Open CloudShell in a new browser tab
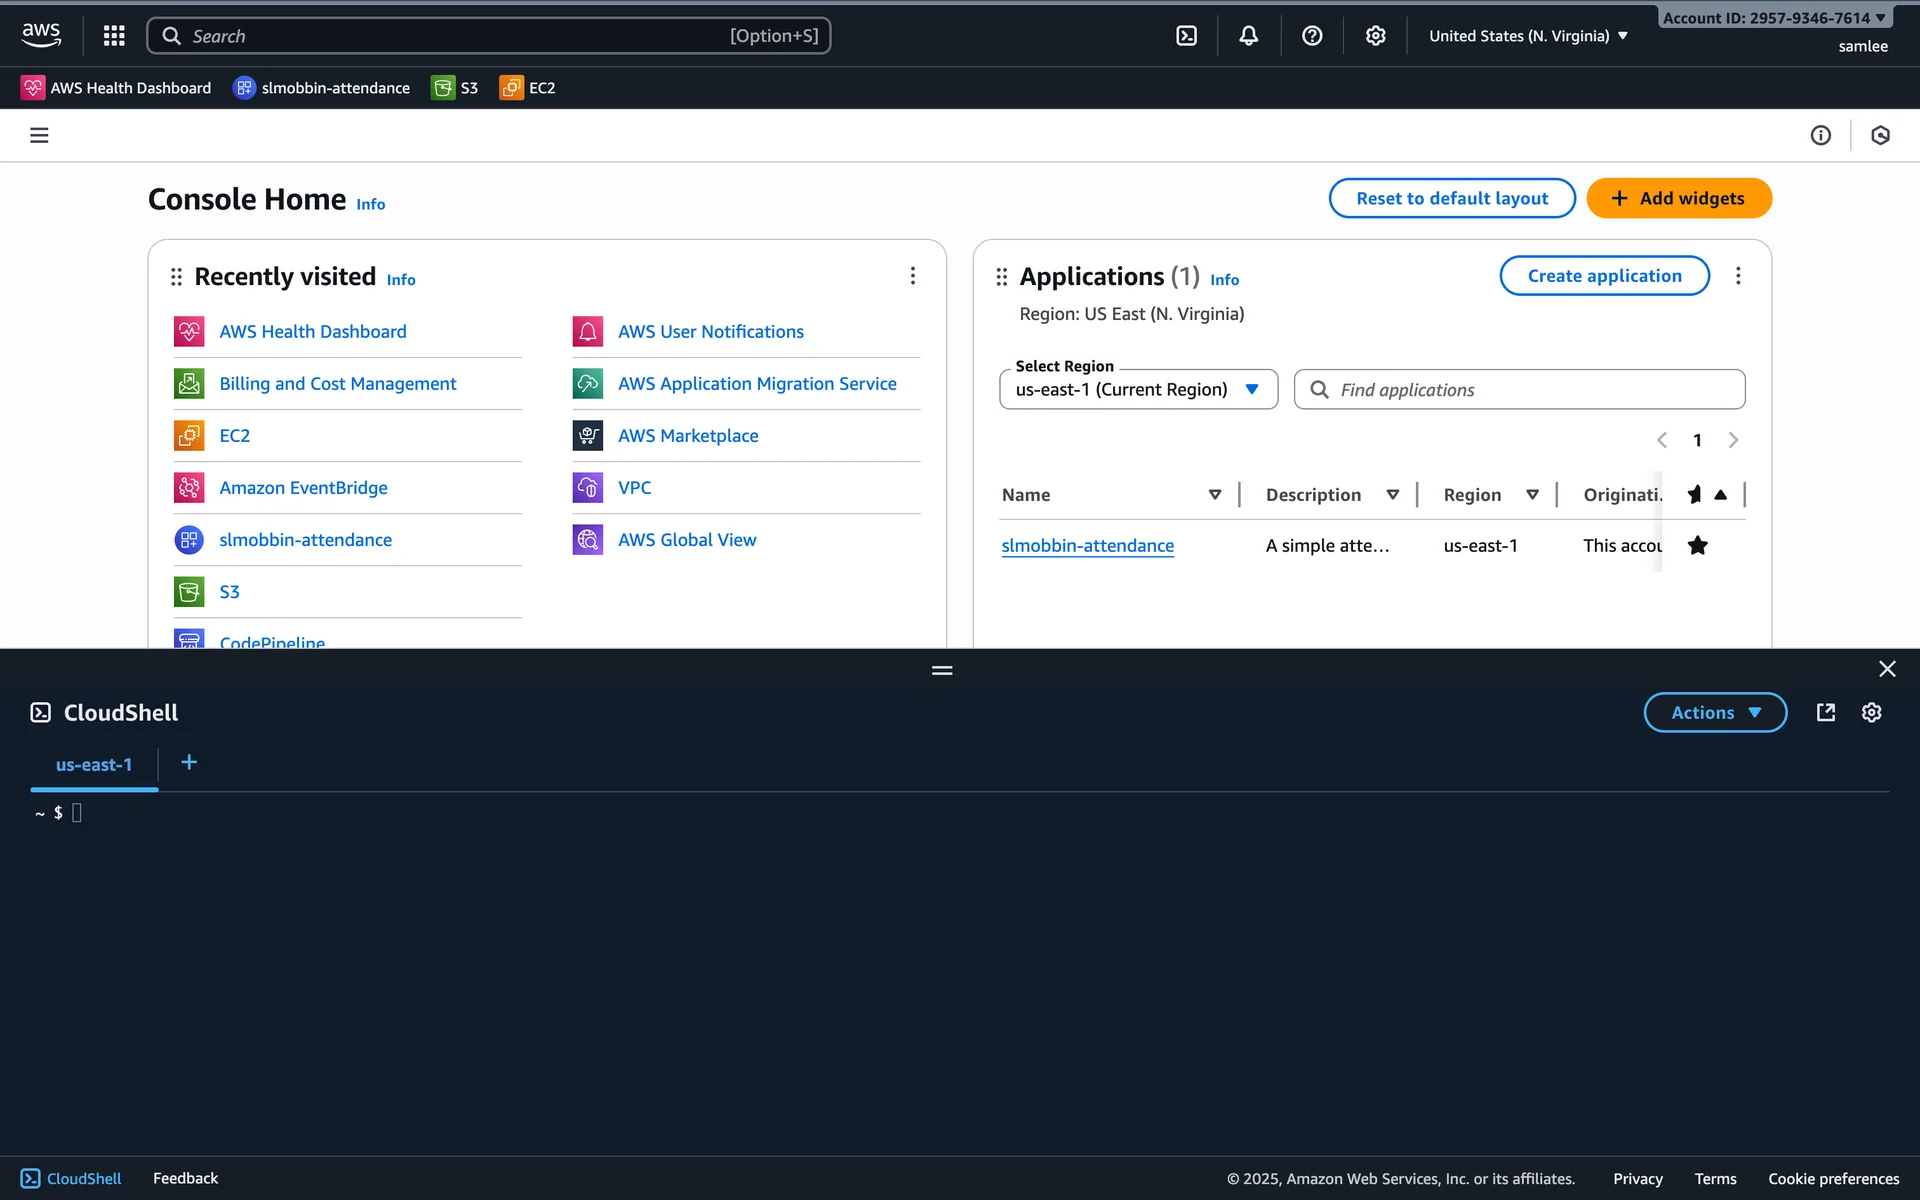The width and height of the screenshot is (1920, 1200). pyautogui.click(x=1825, y=712)
